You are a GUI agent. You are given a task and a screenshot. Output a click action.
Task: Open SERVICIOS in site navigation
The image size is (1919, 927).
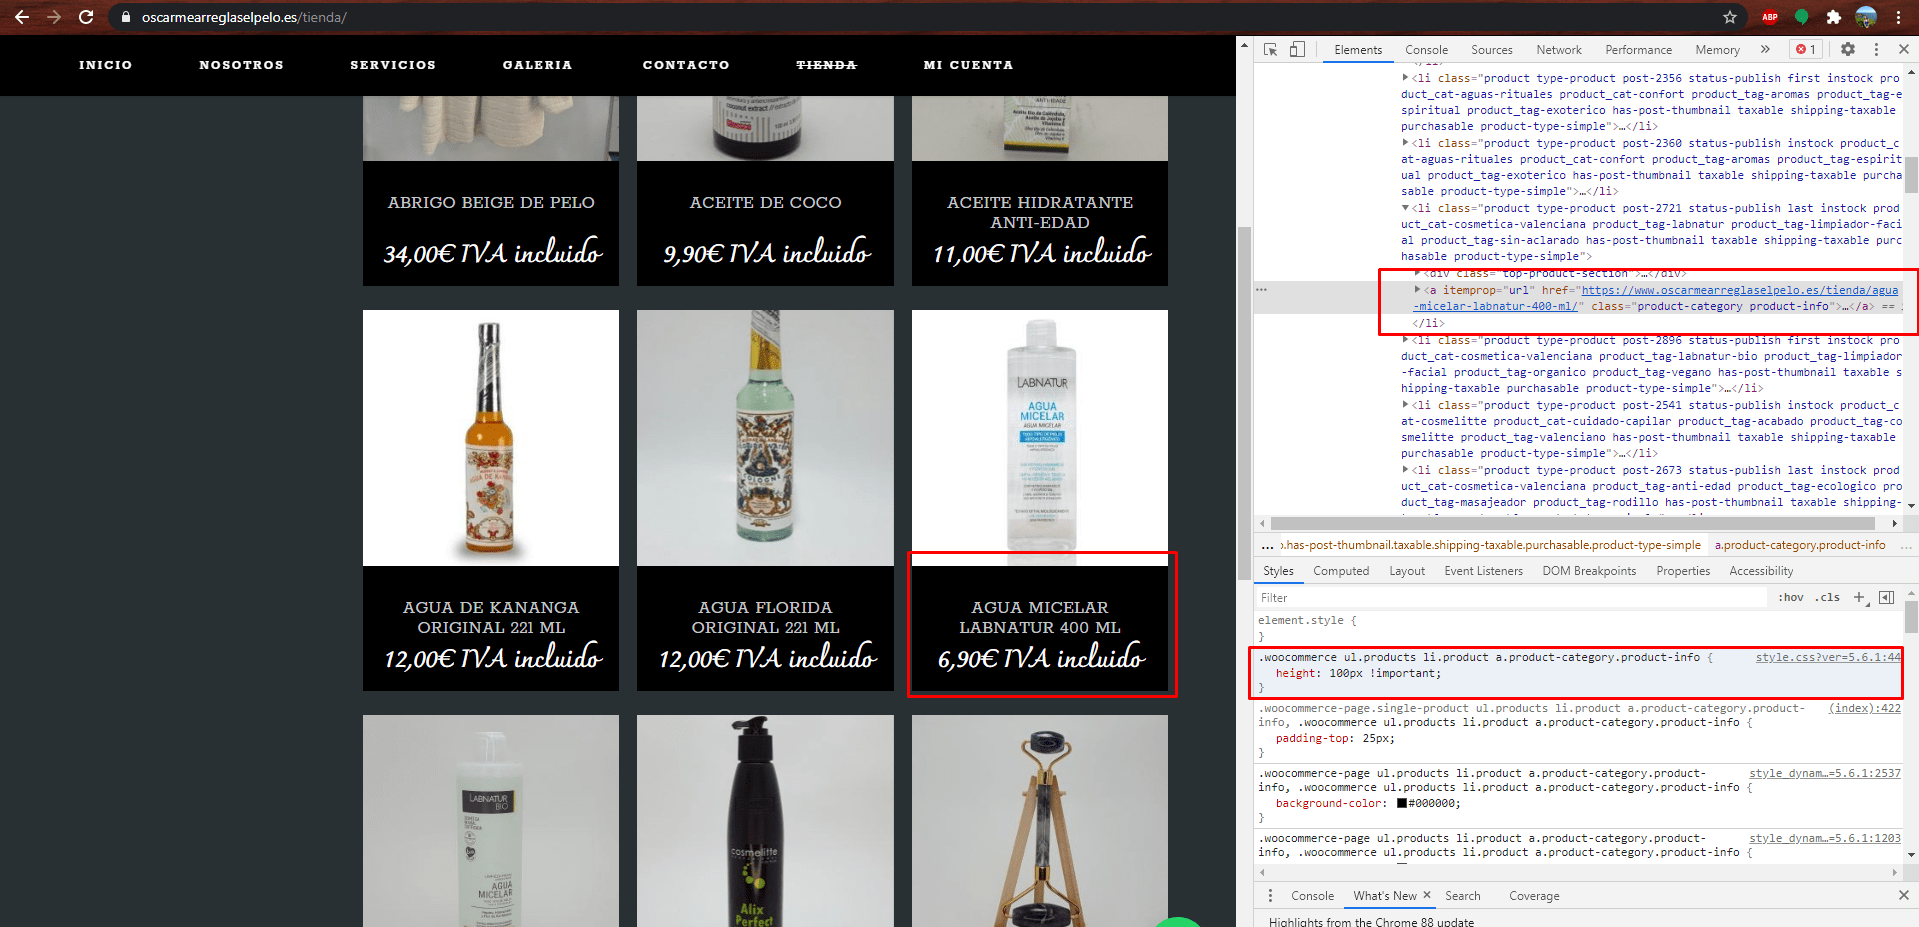point(393,65)
